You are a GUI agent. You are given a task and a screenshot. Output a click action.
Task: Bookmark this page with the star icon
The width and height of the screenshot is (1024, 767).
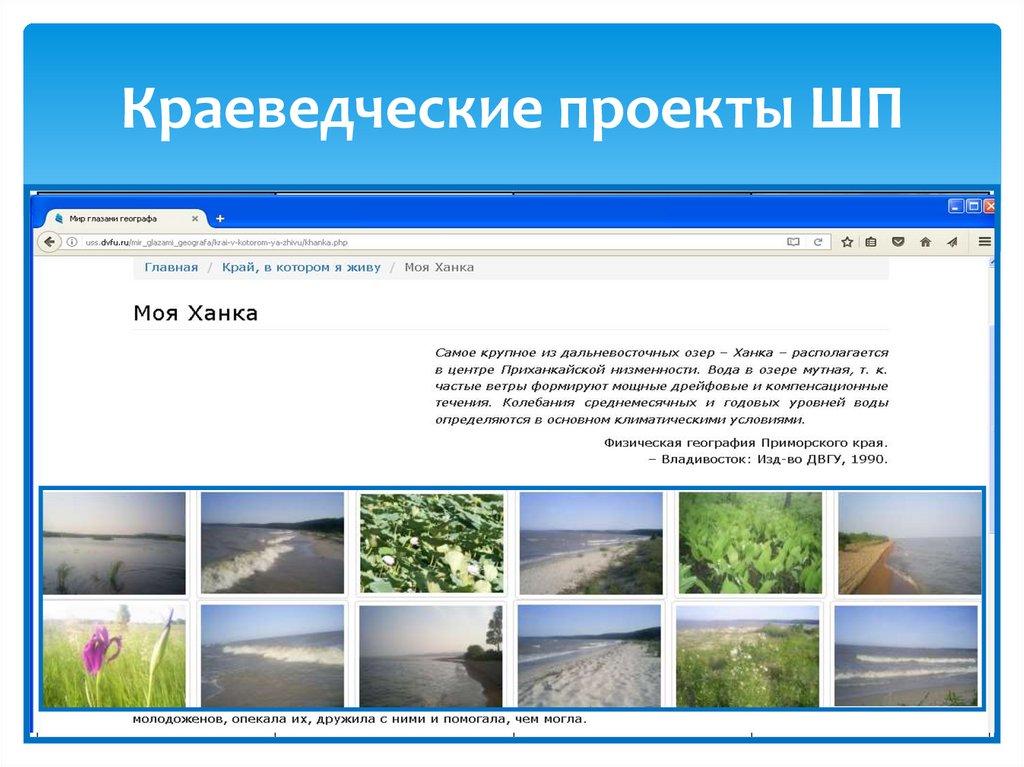(847, 242)
